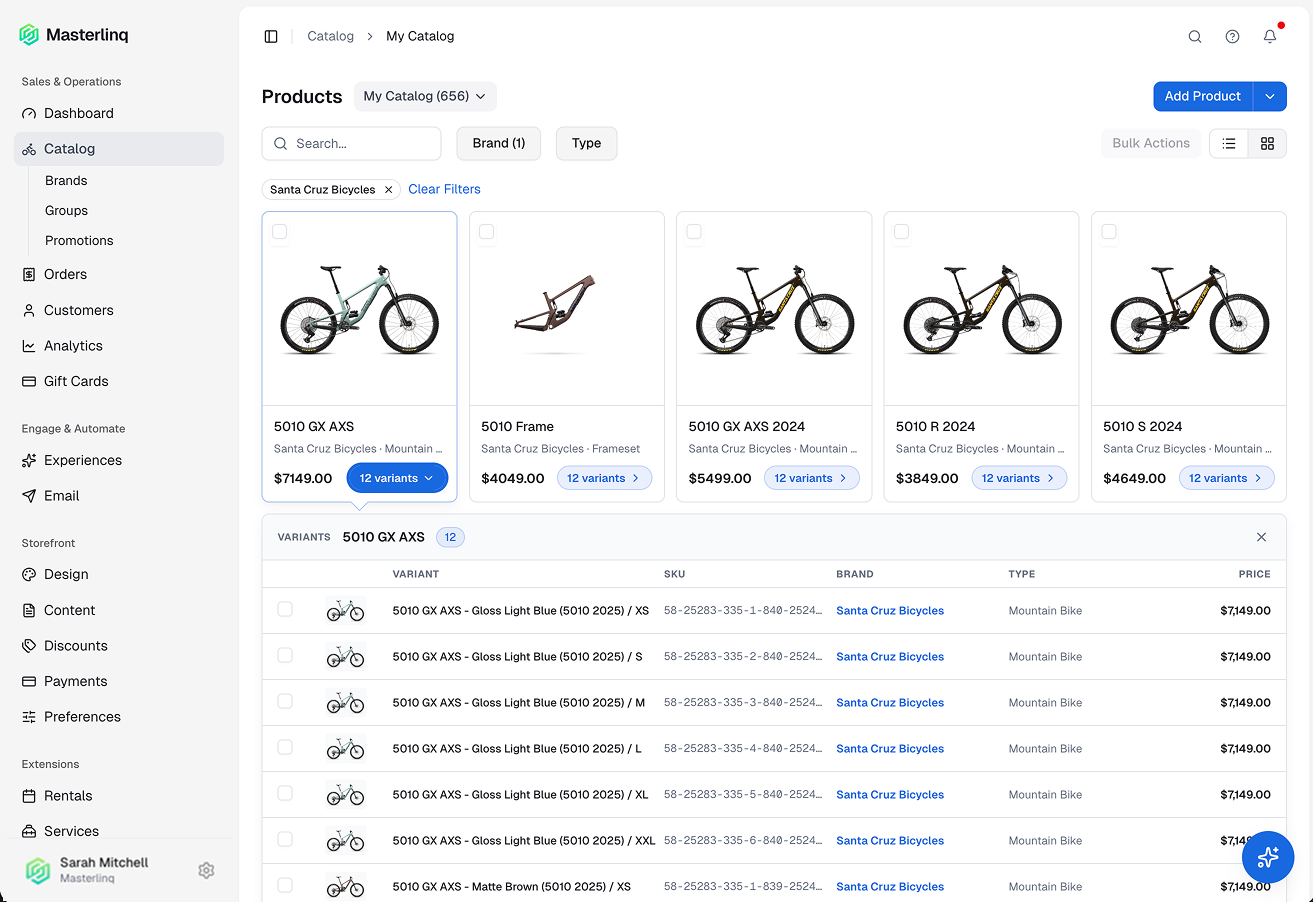Screen dimensions: 1313x902
Task: Click the Discounts tag icon
Action: (x=29, y=646)
